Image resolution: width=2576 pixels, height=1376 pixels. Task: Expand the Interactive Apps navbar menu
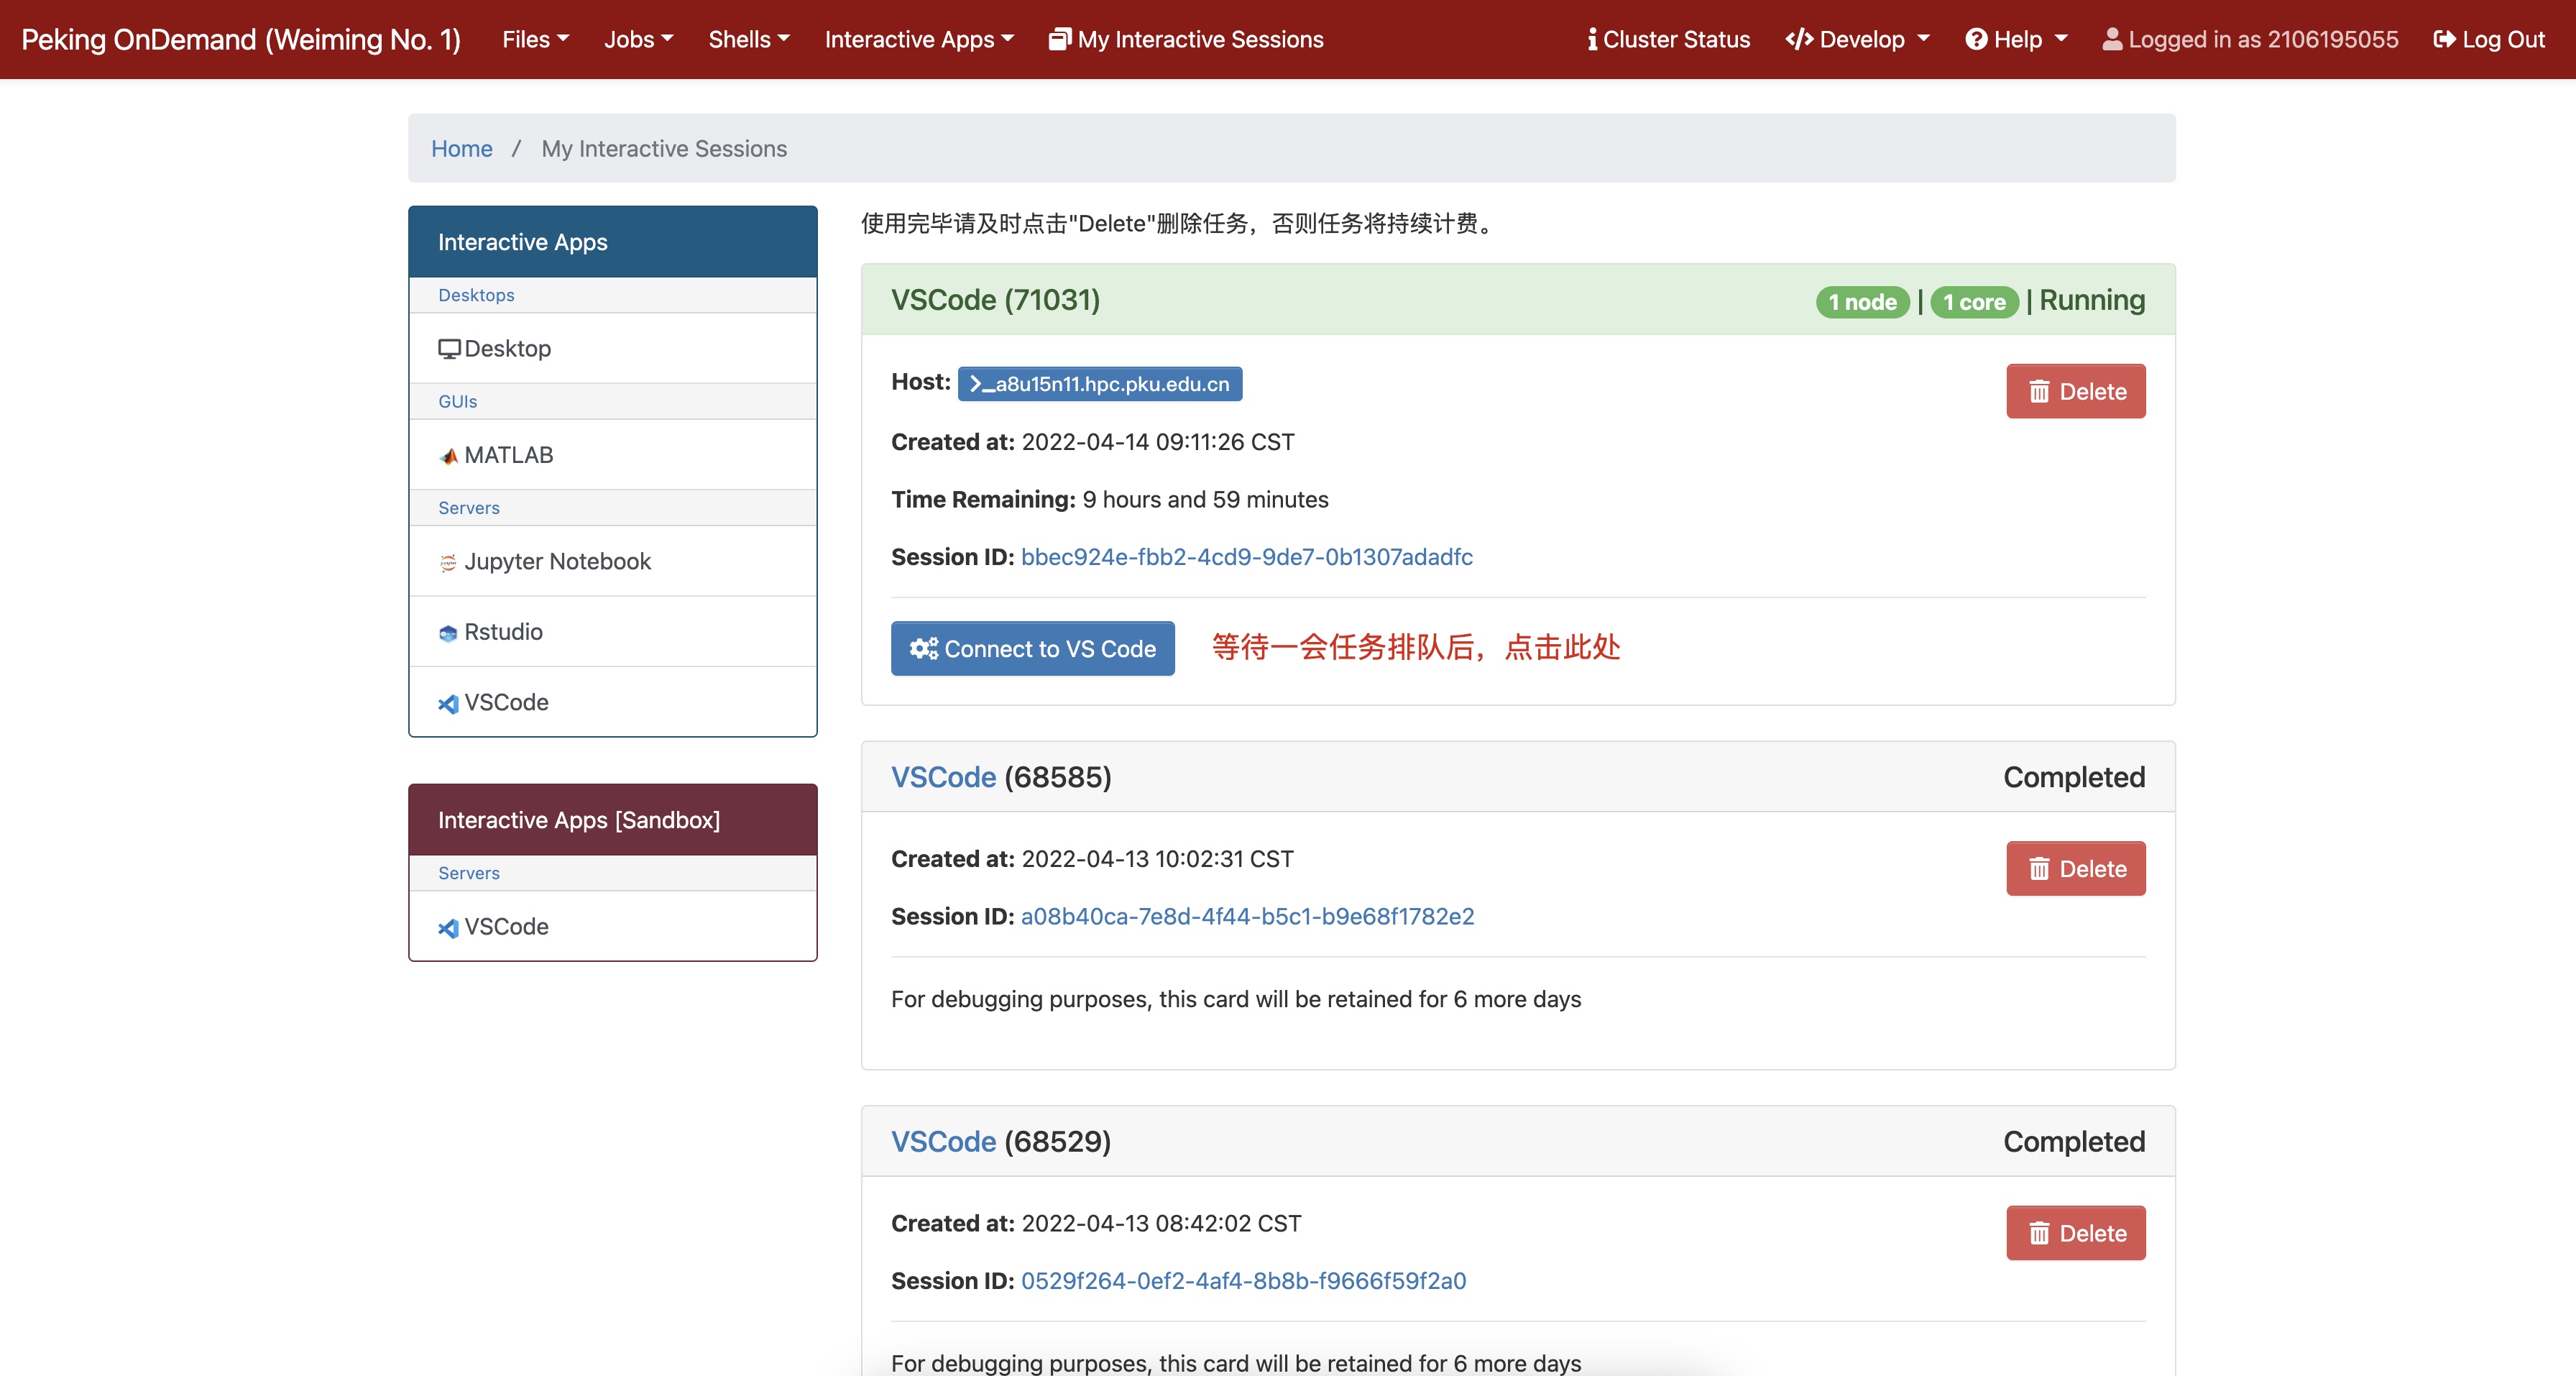(919, 39)
